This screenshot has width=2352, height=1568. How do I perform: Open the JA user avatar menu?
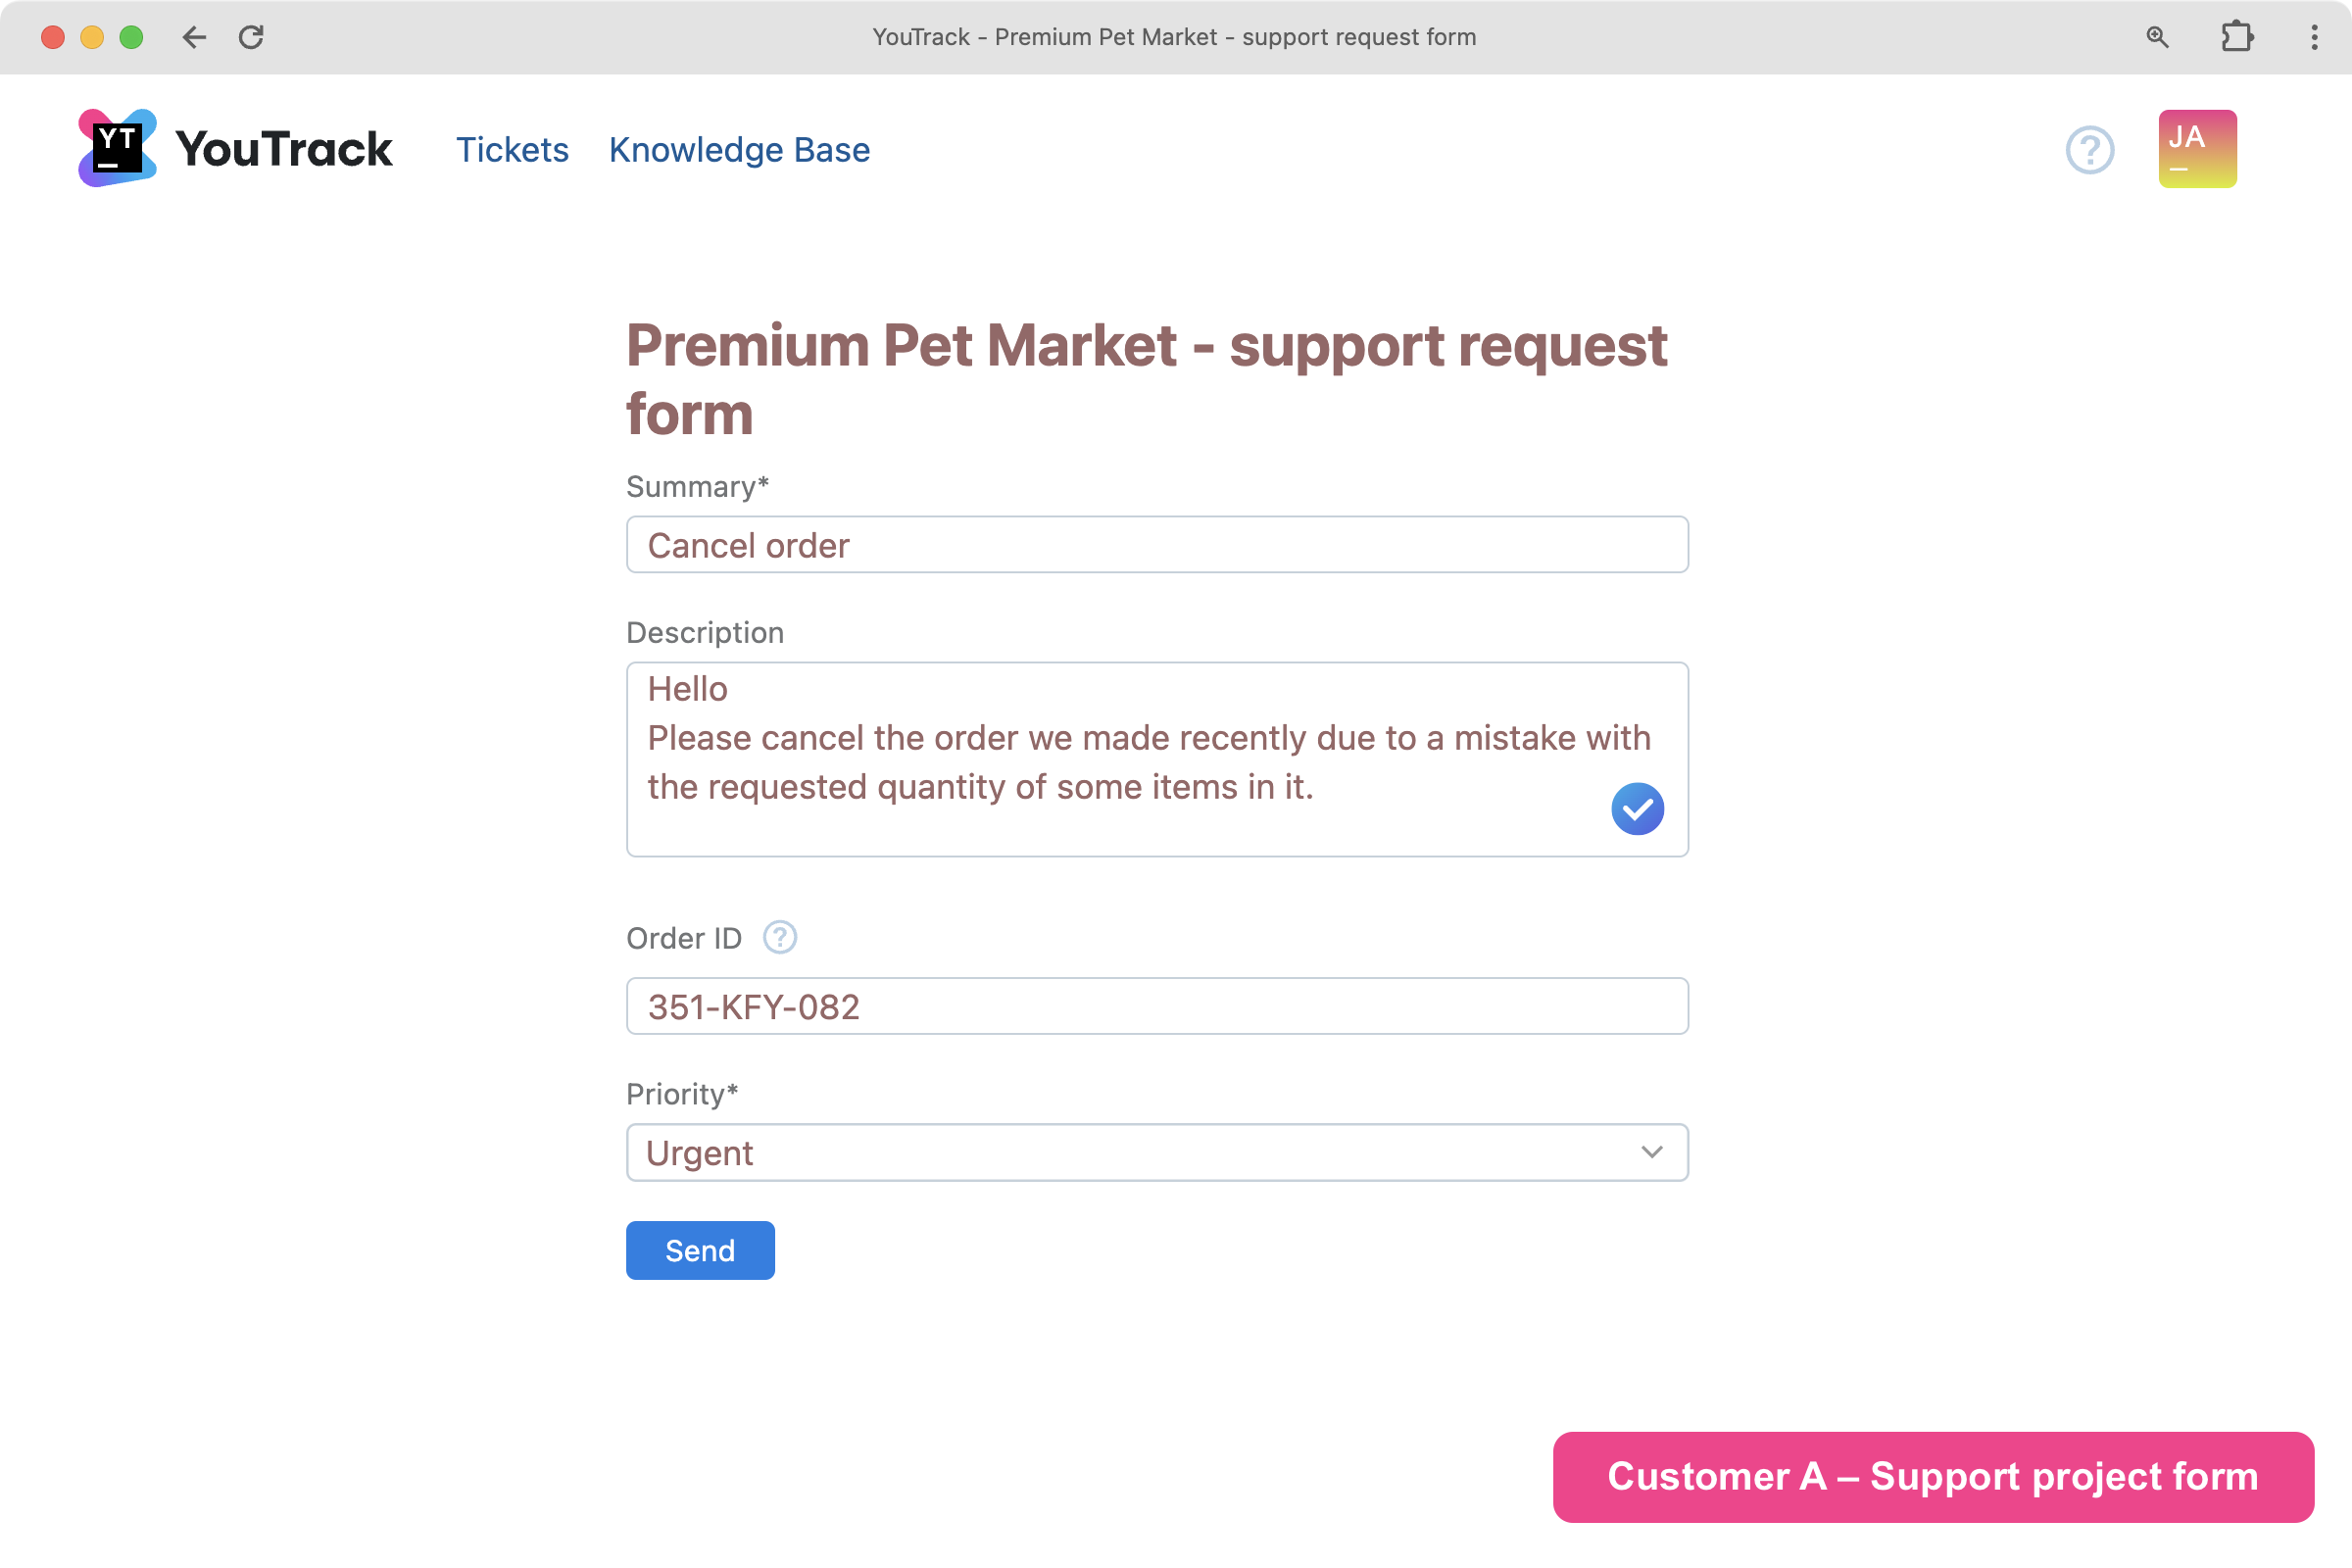2196,149
